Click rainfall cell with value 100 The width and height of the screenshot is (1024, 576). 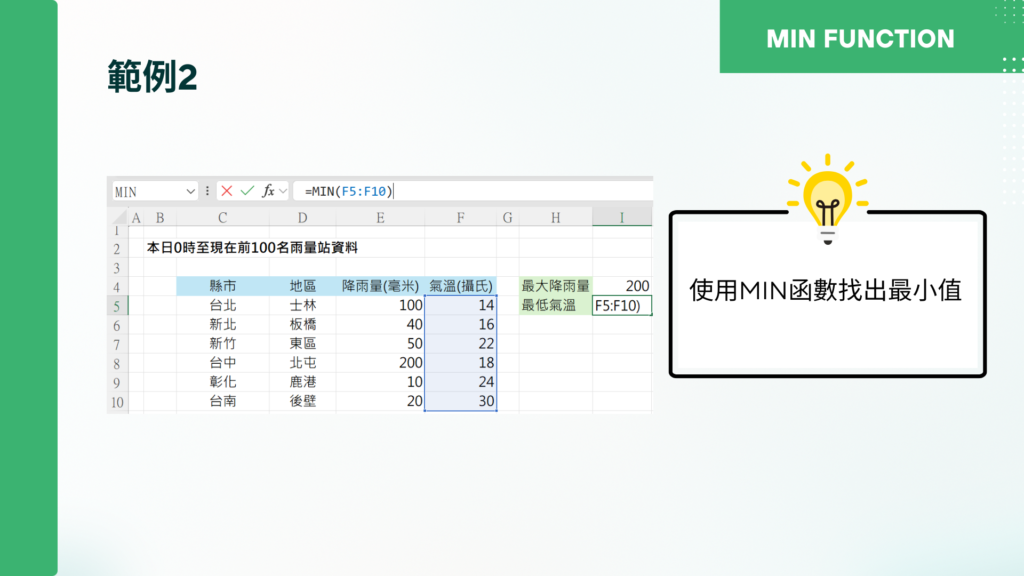380,305
